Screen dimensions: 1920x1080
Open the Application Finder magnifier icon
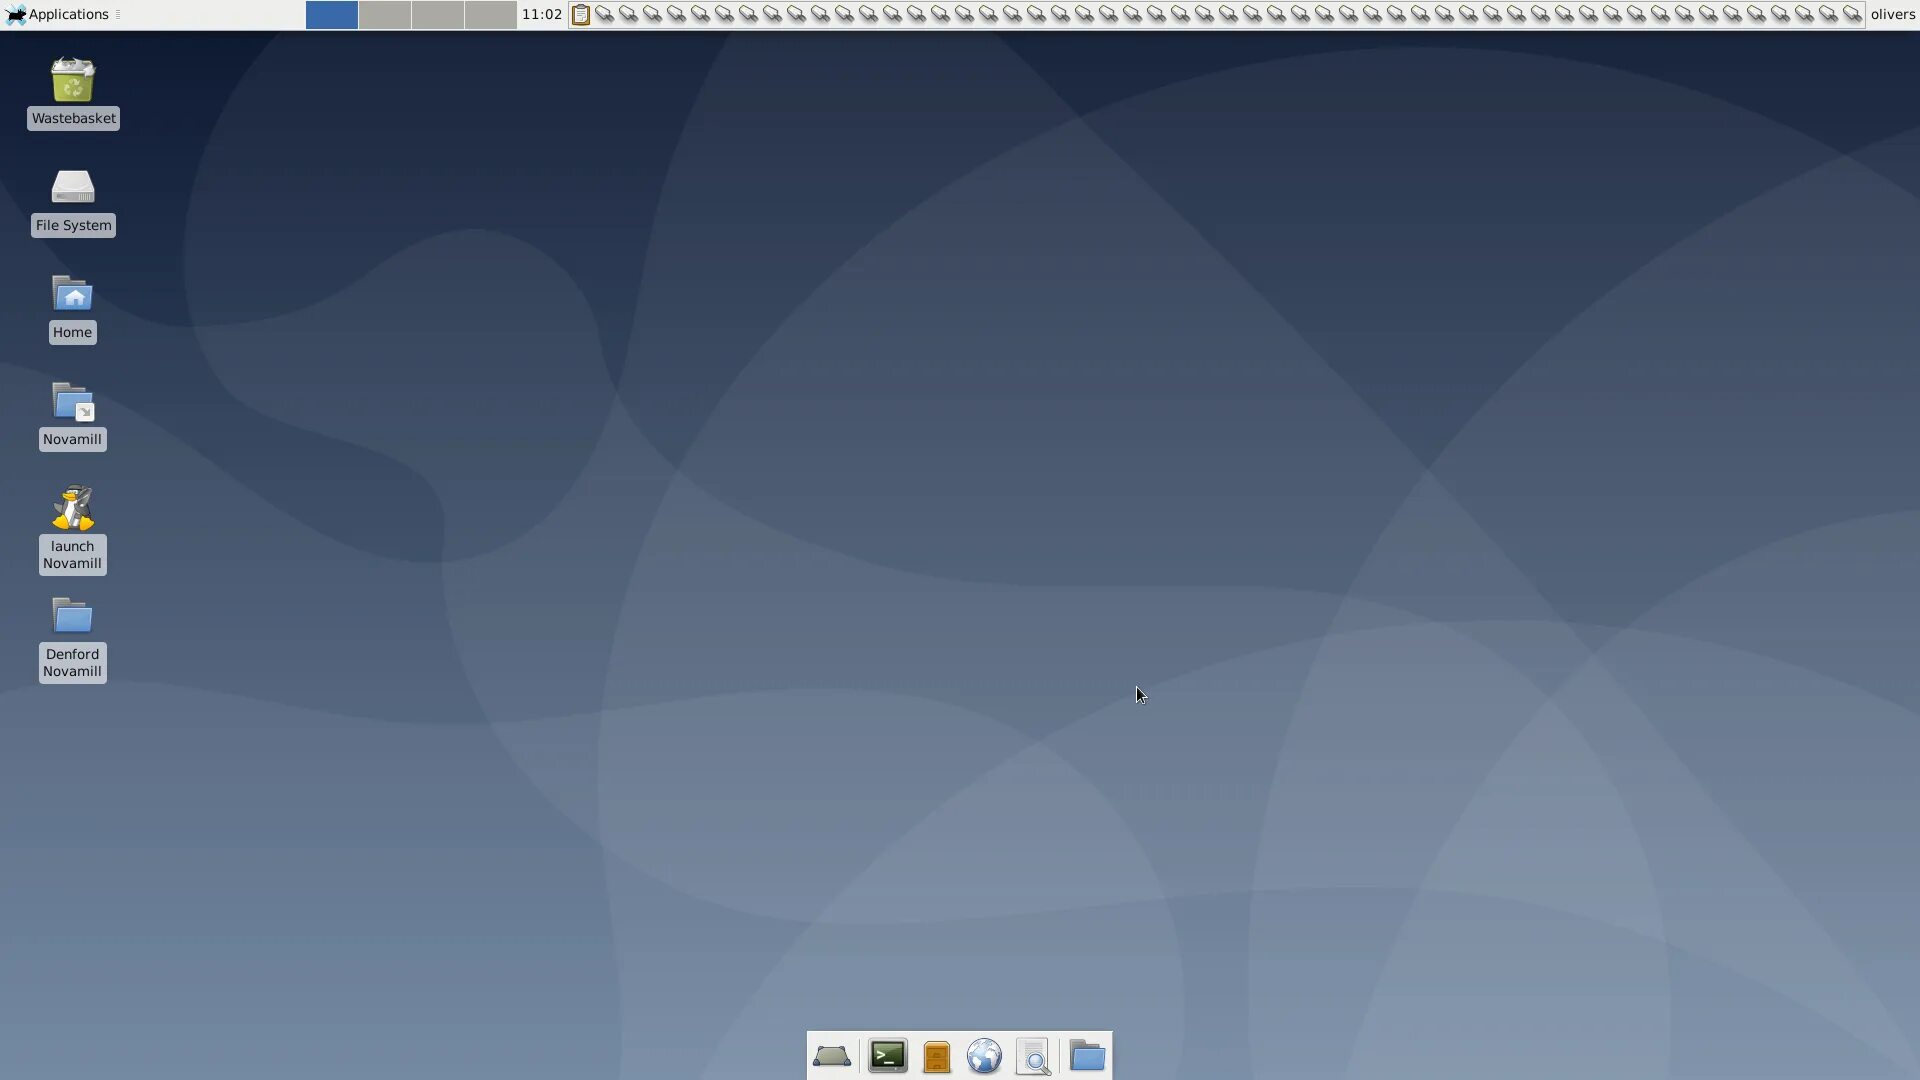click(x=1034, y=1056)
